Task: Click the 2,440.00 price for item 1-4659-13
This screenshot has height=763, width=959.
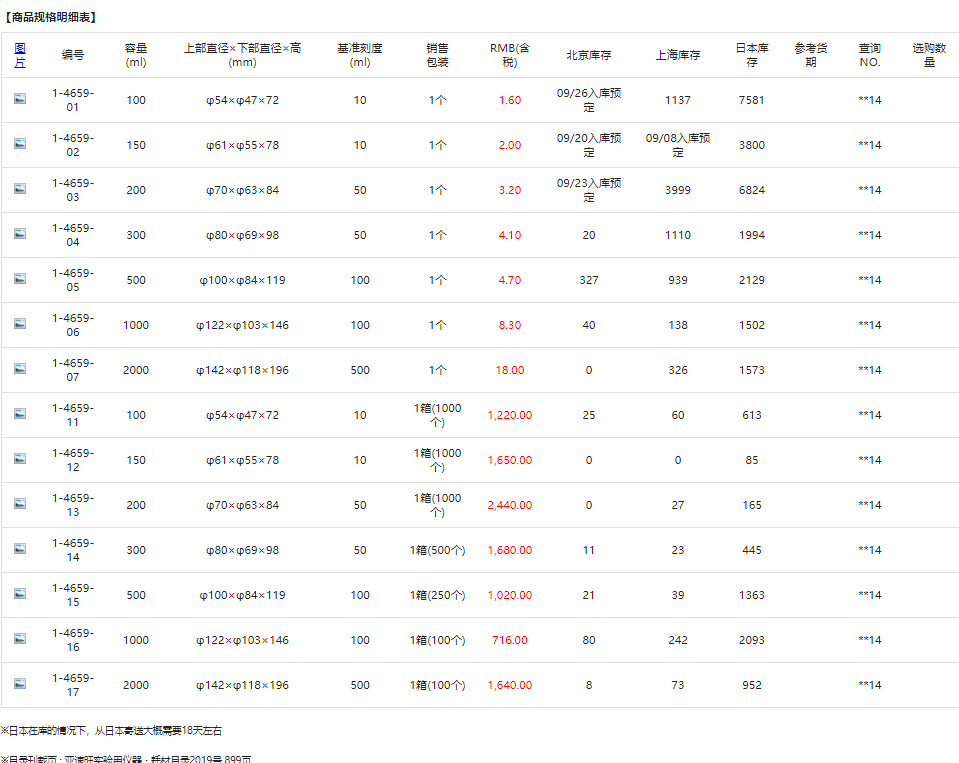Action: click(x=509, y=505)
